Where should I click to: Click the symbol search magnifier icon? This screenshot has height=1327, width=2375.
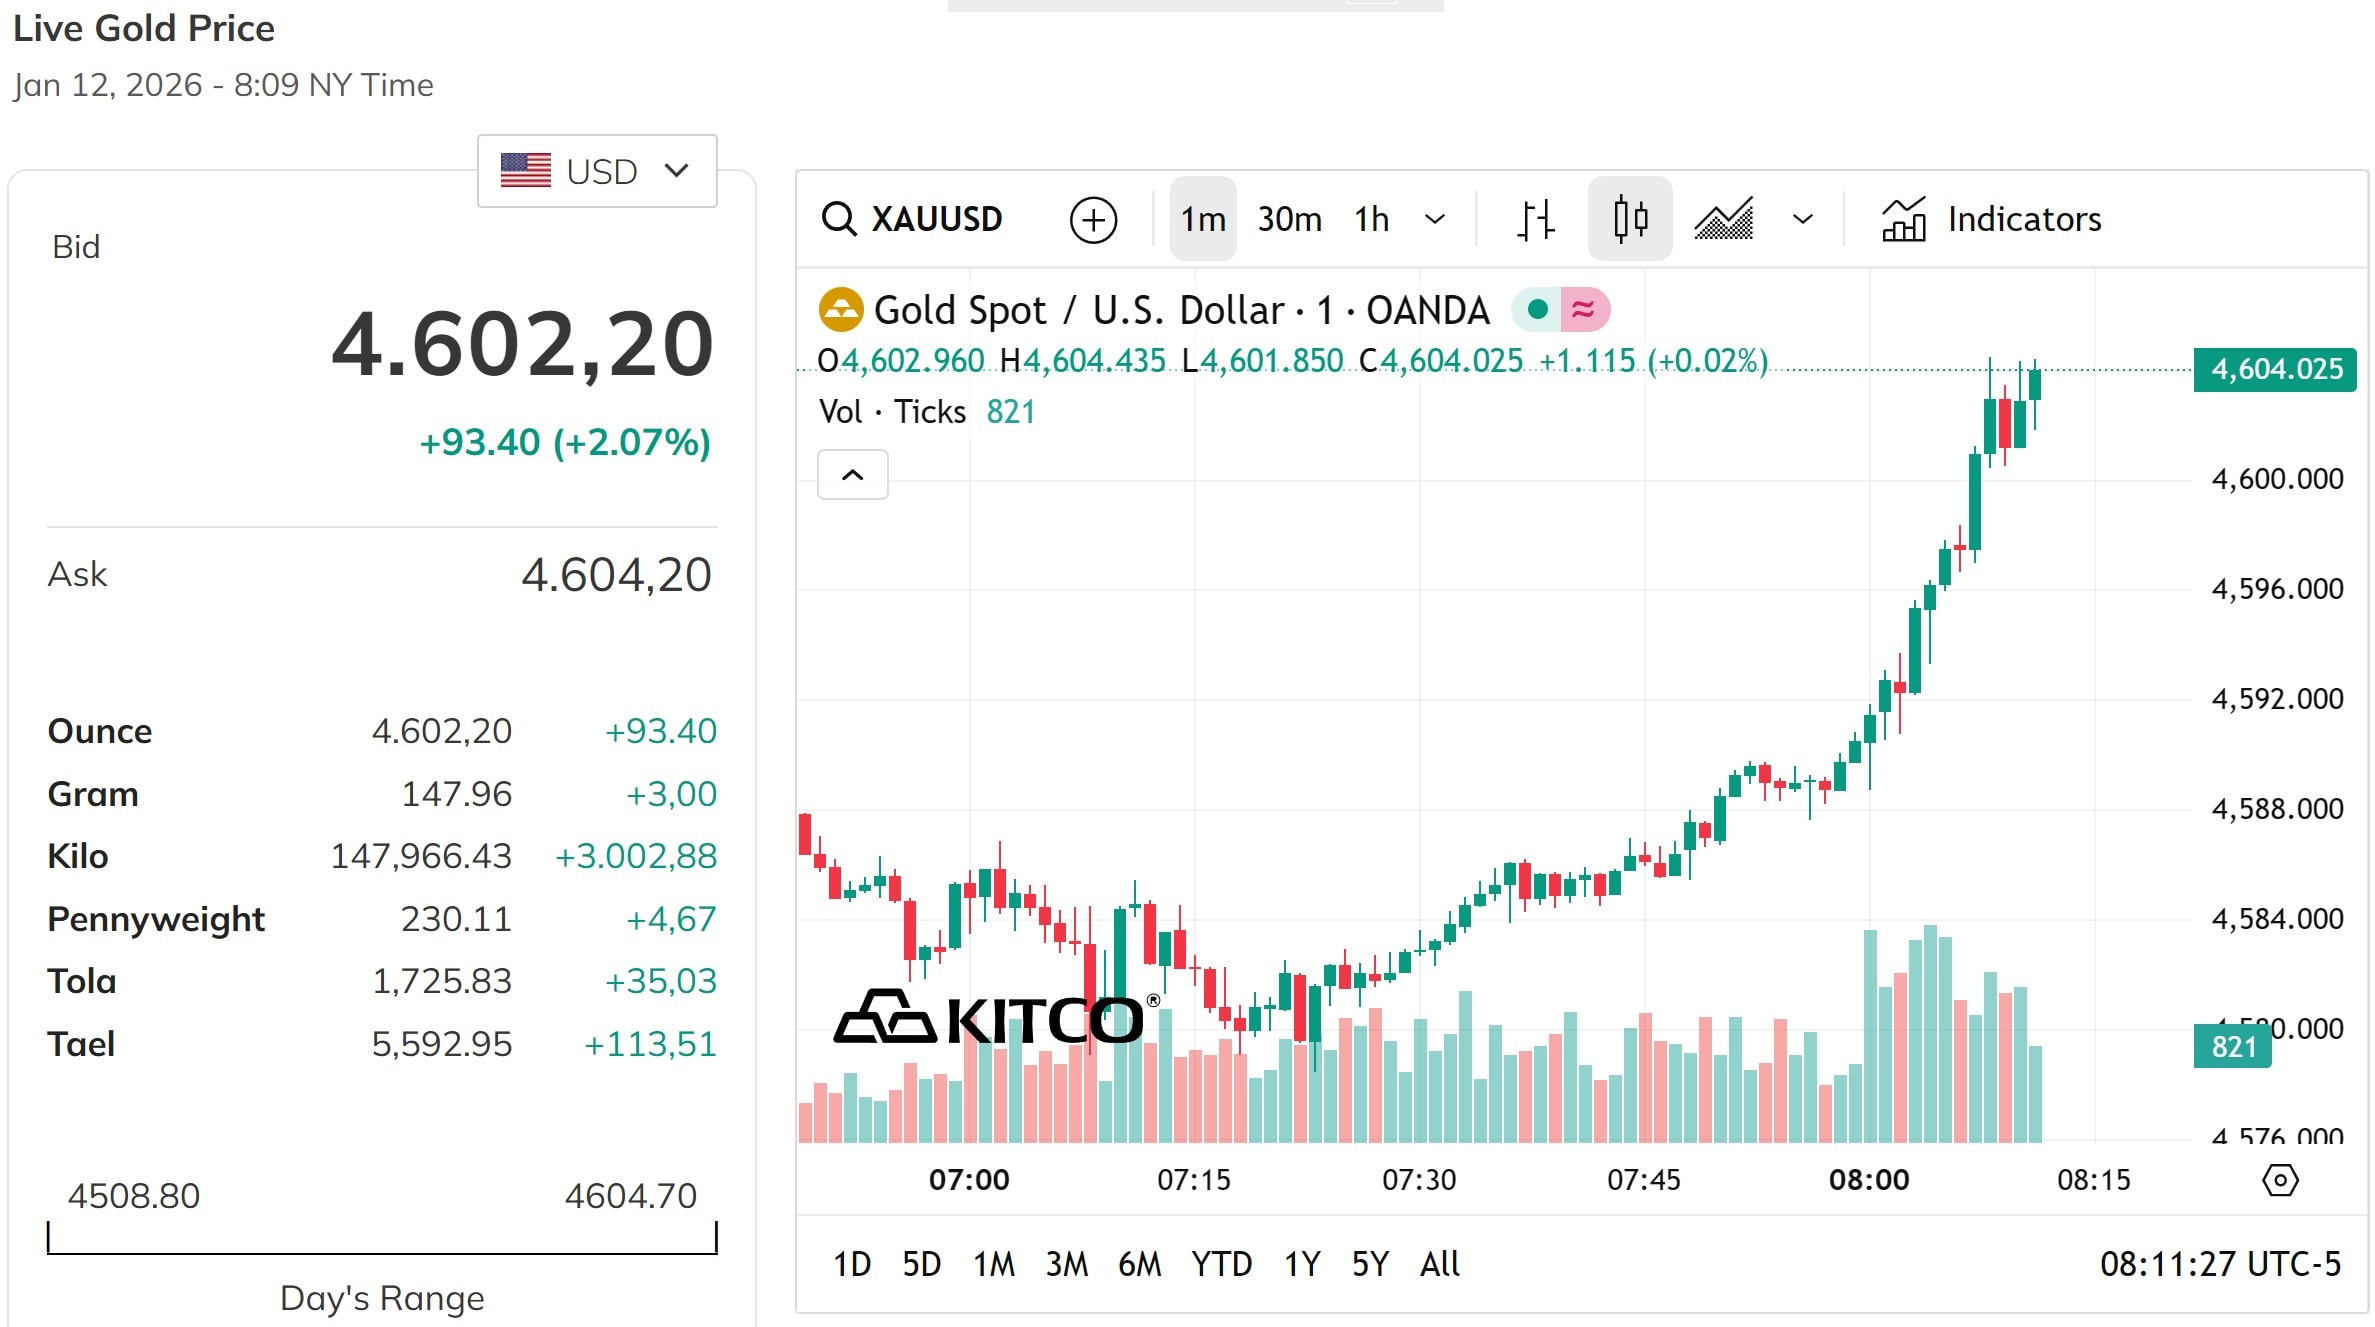pos(839,219)
